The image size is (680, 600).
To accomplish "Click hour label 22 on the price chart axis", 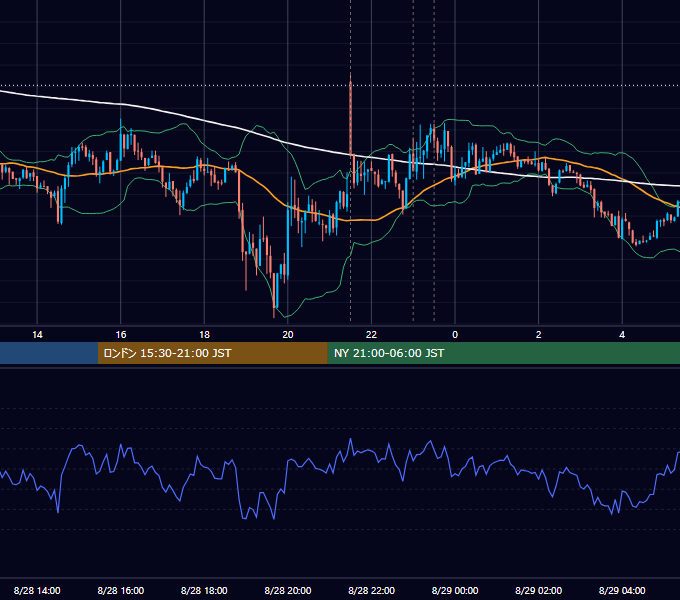I will point(372,335).
